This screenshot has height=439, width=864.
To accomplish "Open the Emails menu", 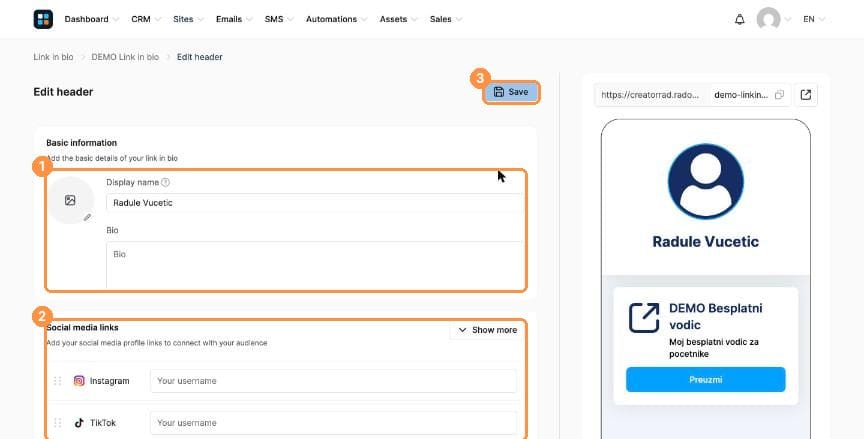I will tap(234, 19).
